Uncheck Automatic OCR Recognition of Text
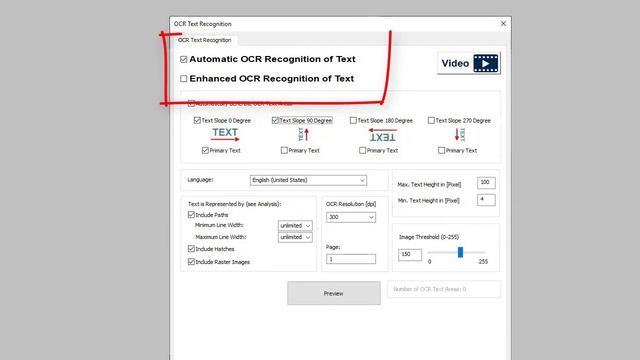The image size is (640, 360). tap(184, 60)
